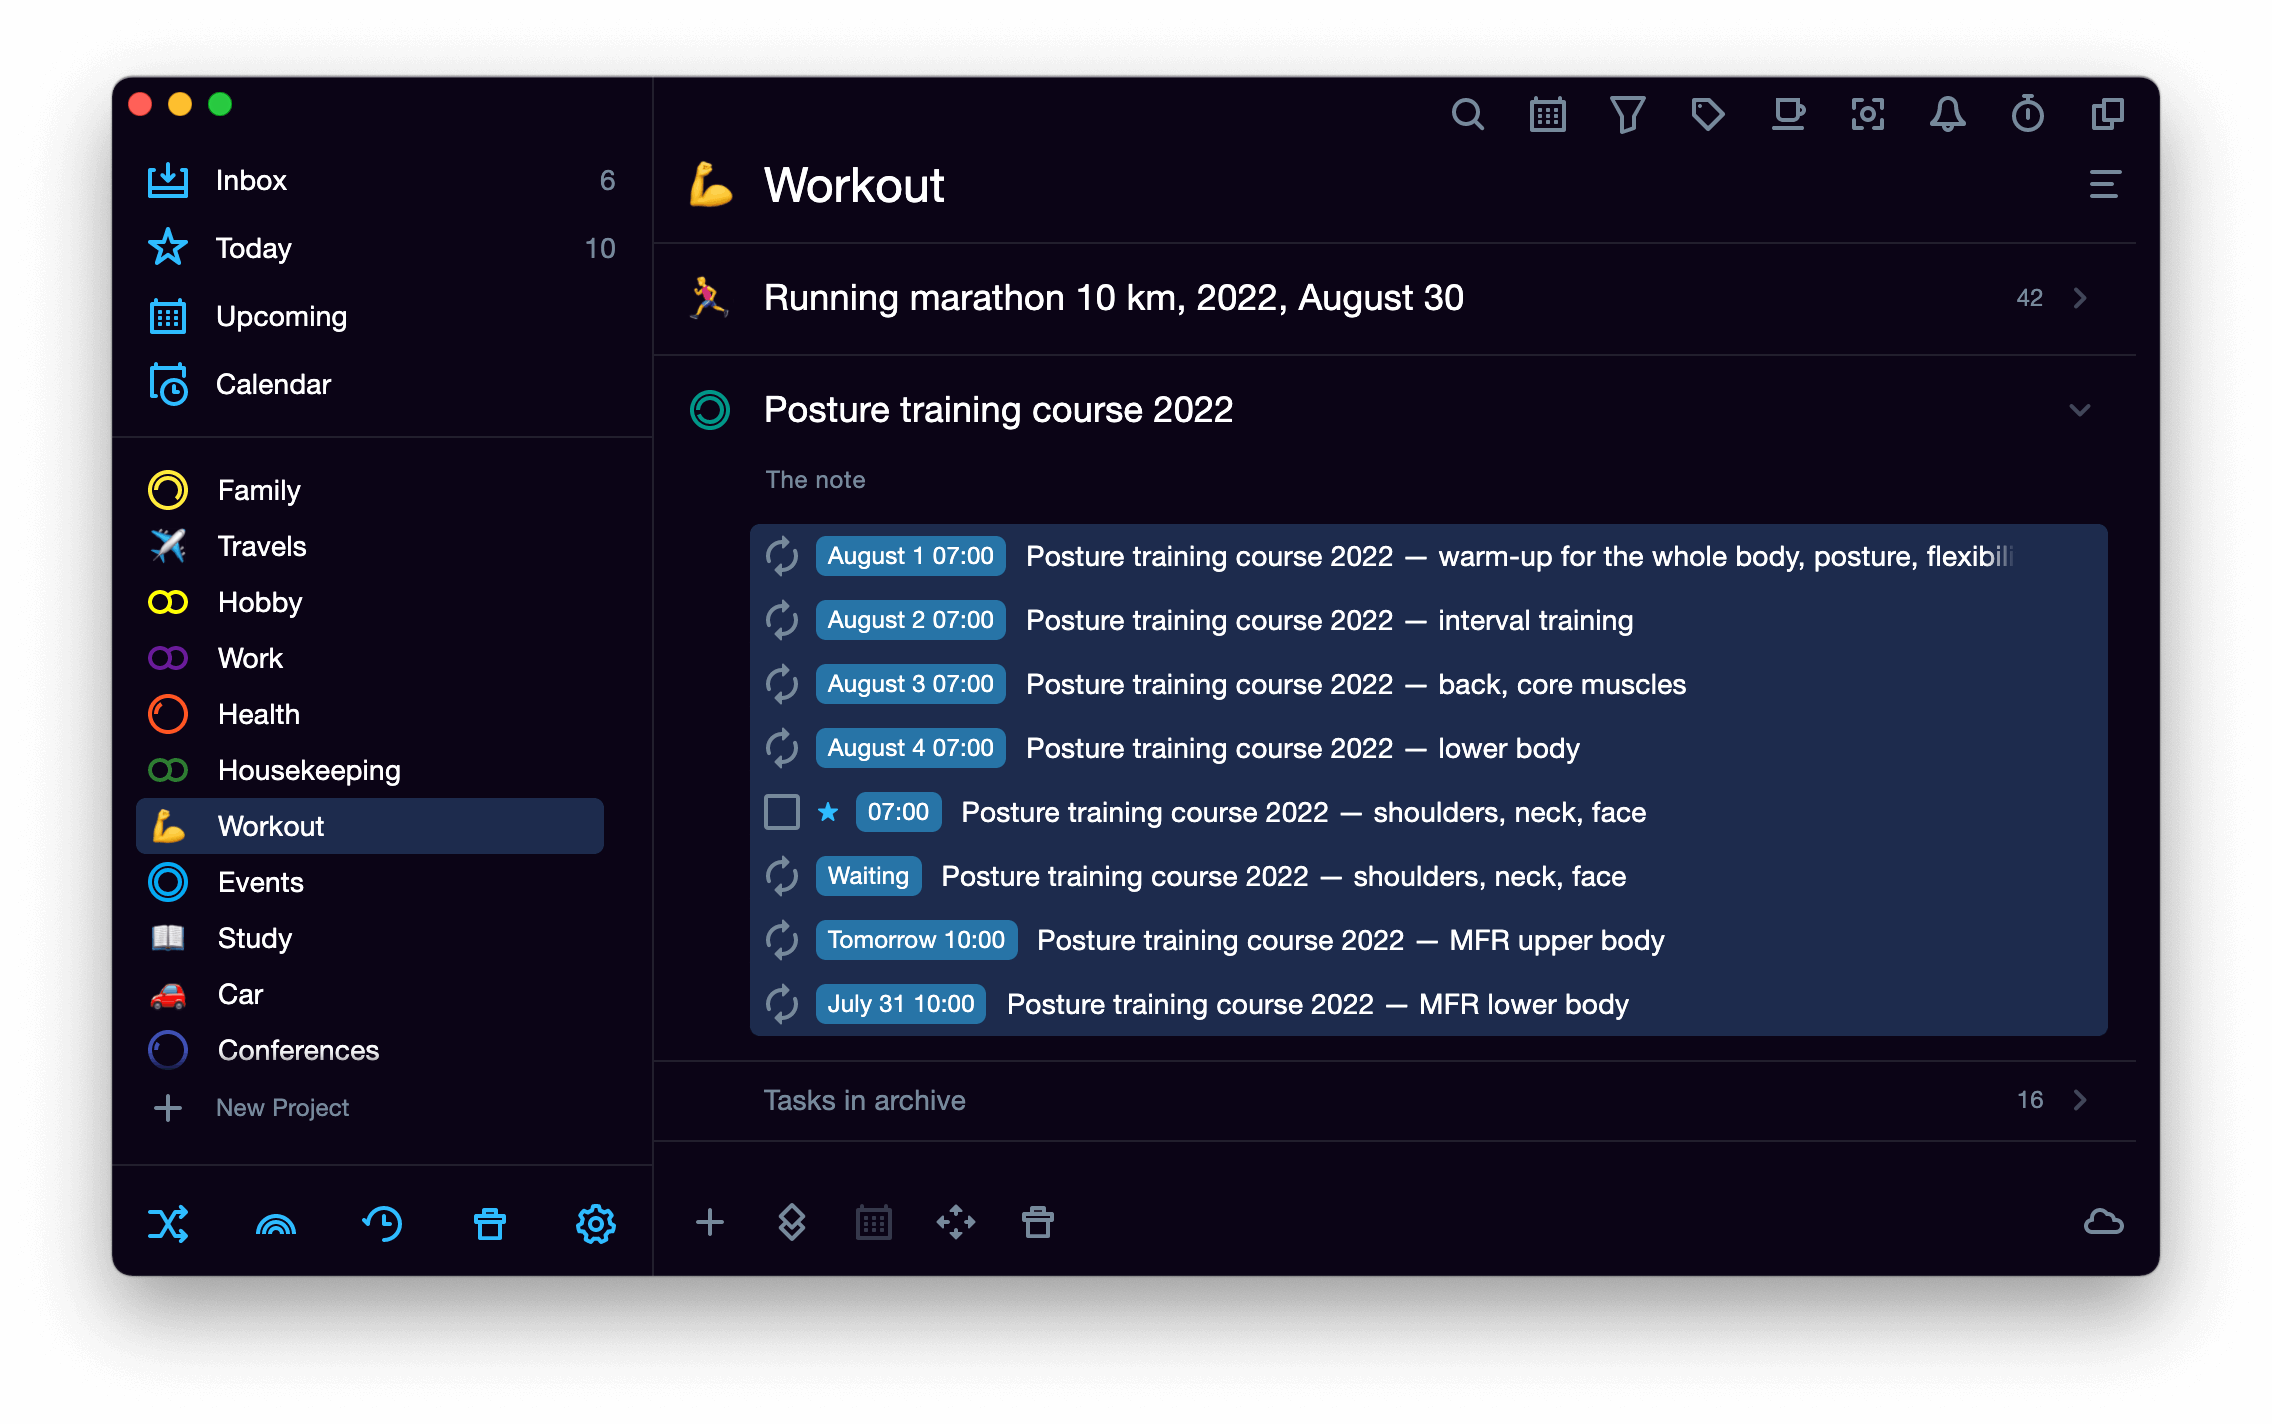Open the Tomorrow 10:00 date badge
Image resolution: width=2272 pixels, height=1424 pixels.
916,940
